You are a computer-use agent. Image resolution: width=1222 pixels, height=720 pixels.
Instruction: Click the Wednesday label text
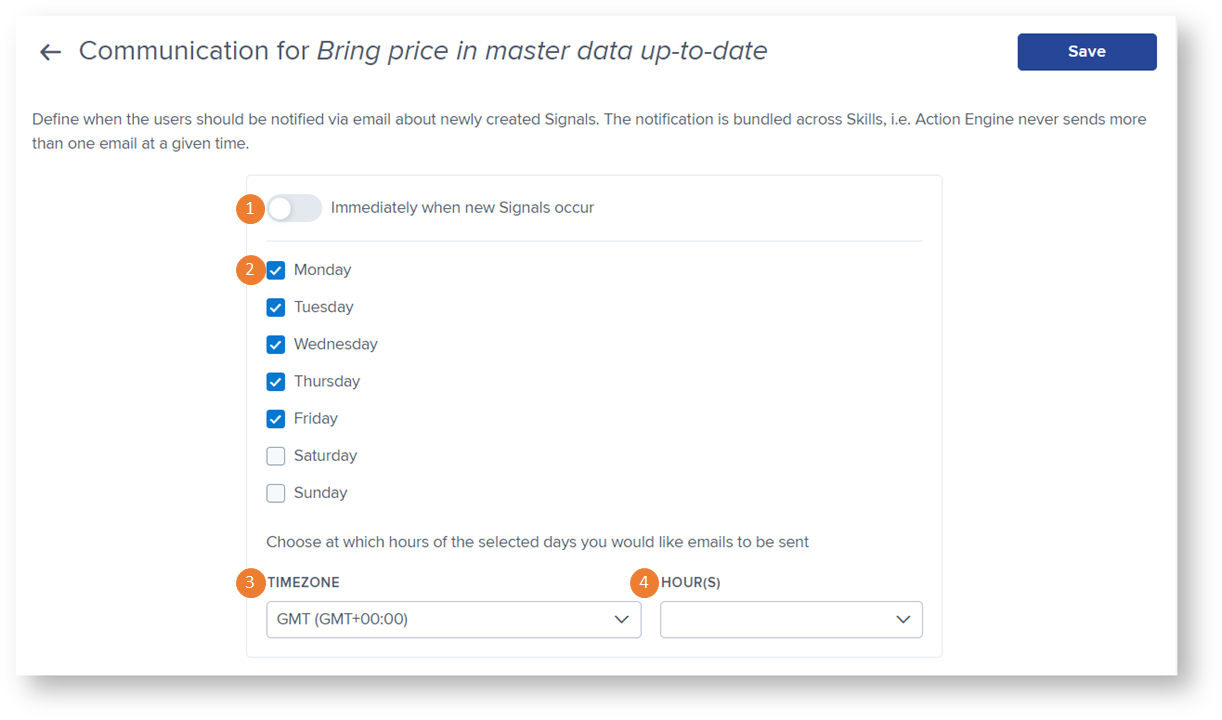tap(336, 344)
